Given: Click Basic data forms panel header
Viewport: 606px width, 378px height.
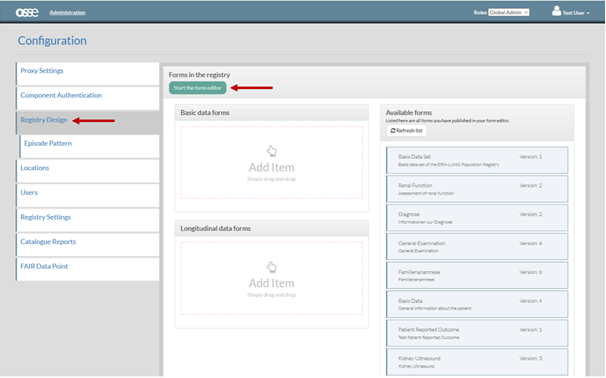Looking at the screenshot, I should tap(272, 112).
